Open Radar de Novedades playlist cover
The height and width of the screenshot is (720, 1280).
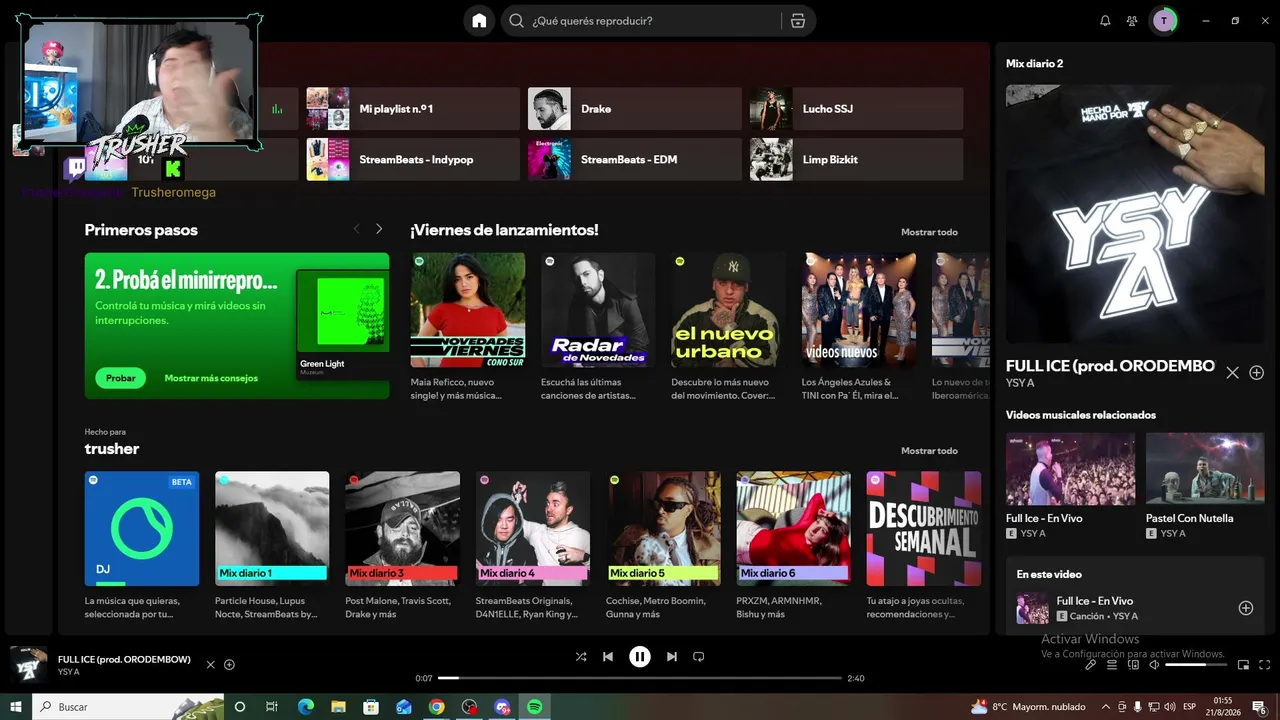click(x=598, y=310)
